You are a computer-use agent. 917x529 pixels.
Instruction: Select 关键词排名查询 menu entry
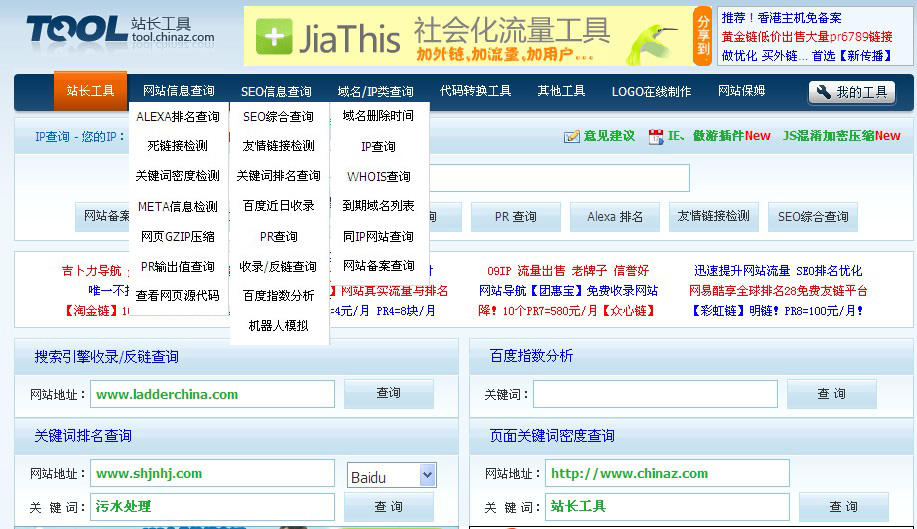point(278,175)
